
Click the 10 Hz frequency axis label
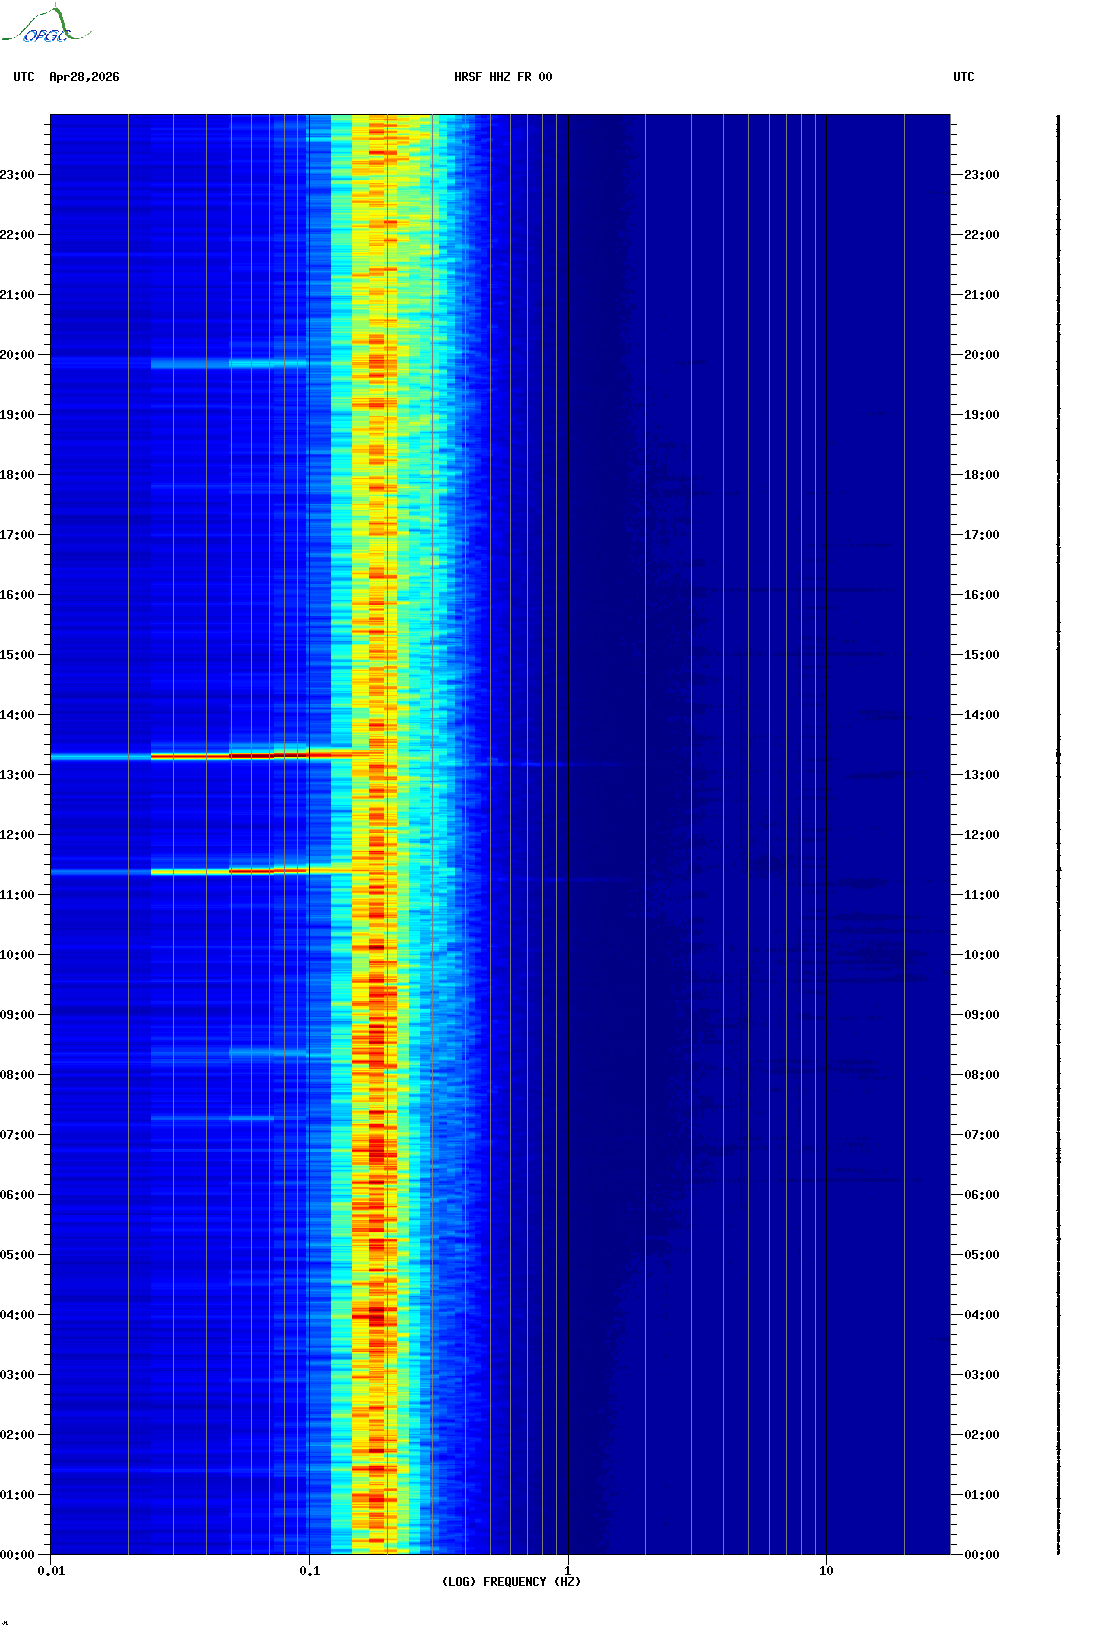pos(826,1570)
